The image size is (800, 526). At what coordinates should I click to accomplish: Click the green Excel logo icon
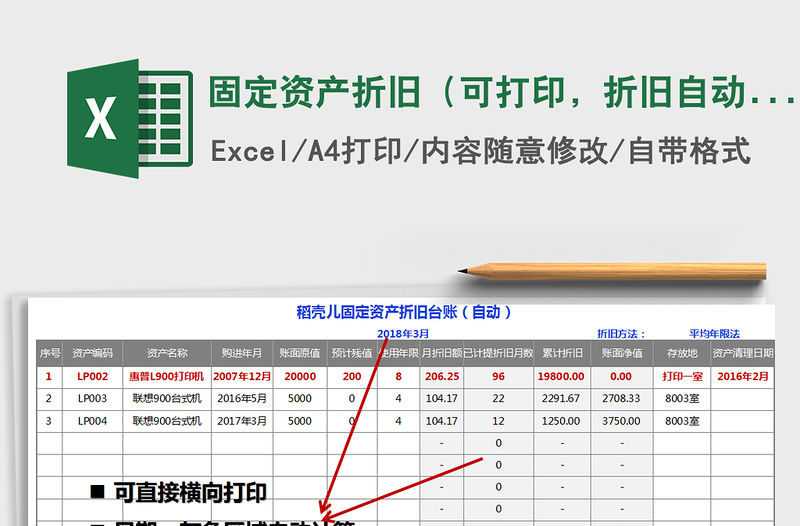coord(130,118)
